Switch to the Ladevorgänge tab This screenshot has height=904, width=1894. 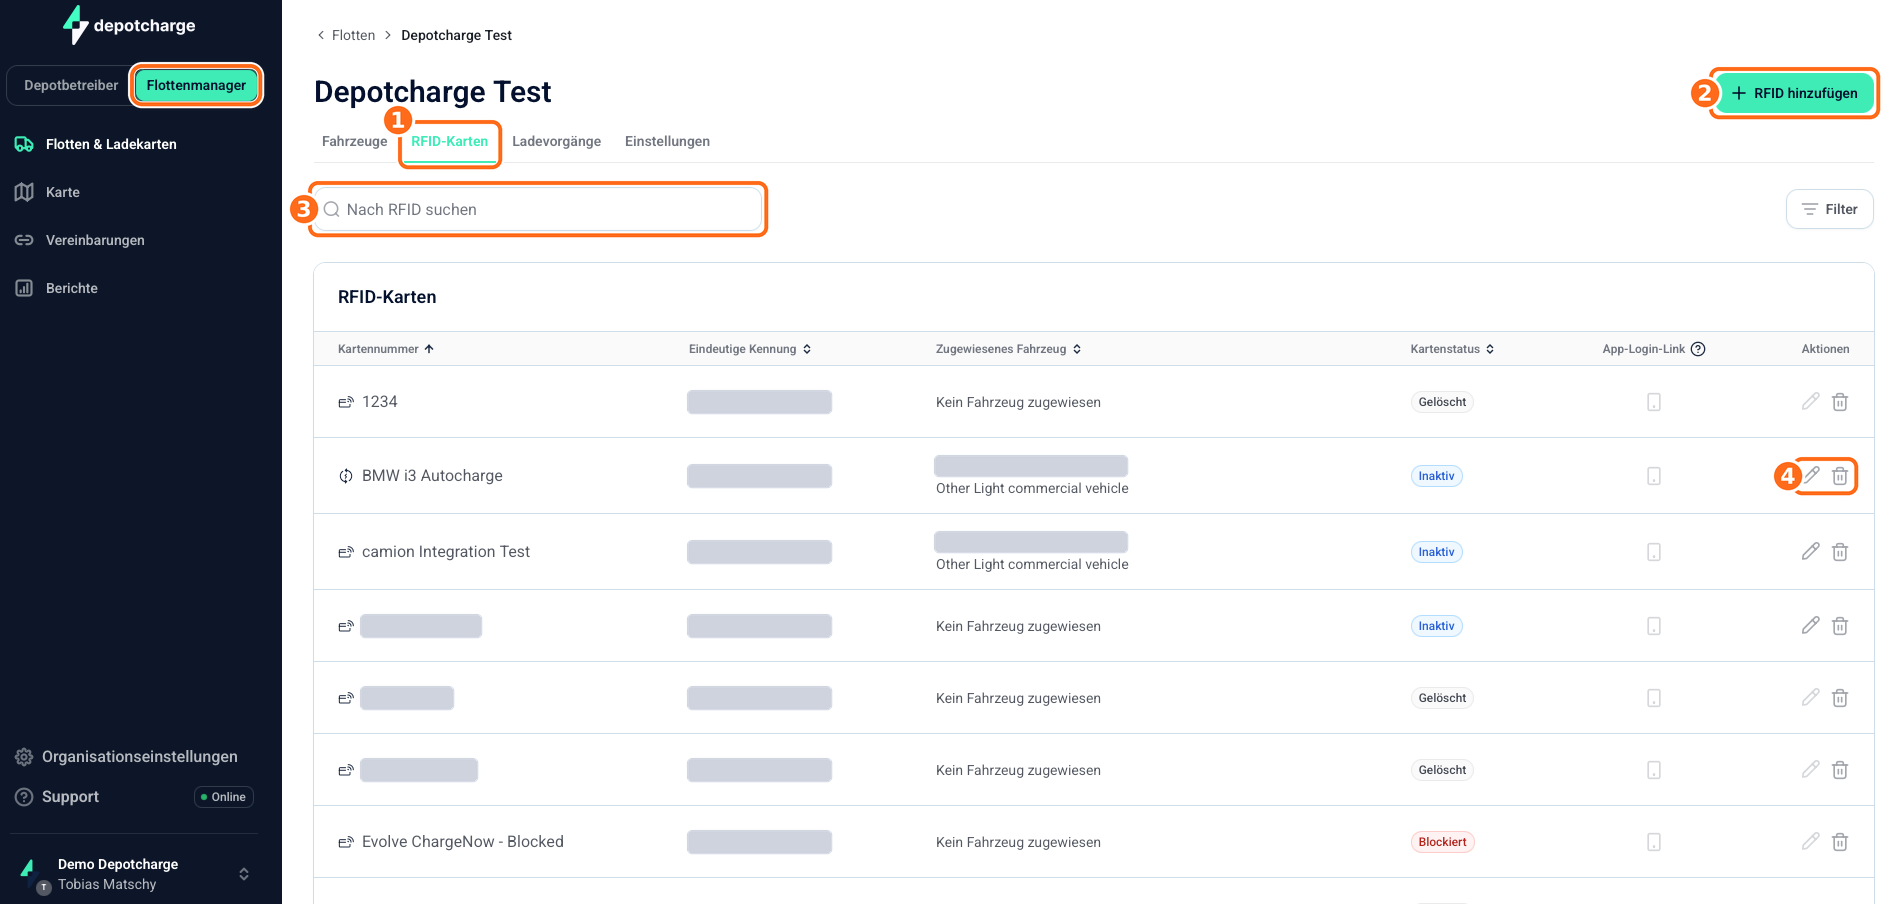tap(557, 141)
